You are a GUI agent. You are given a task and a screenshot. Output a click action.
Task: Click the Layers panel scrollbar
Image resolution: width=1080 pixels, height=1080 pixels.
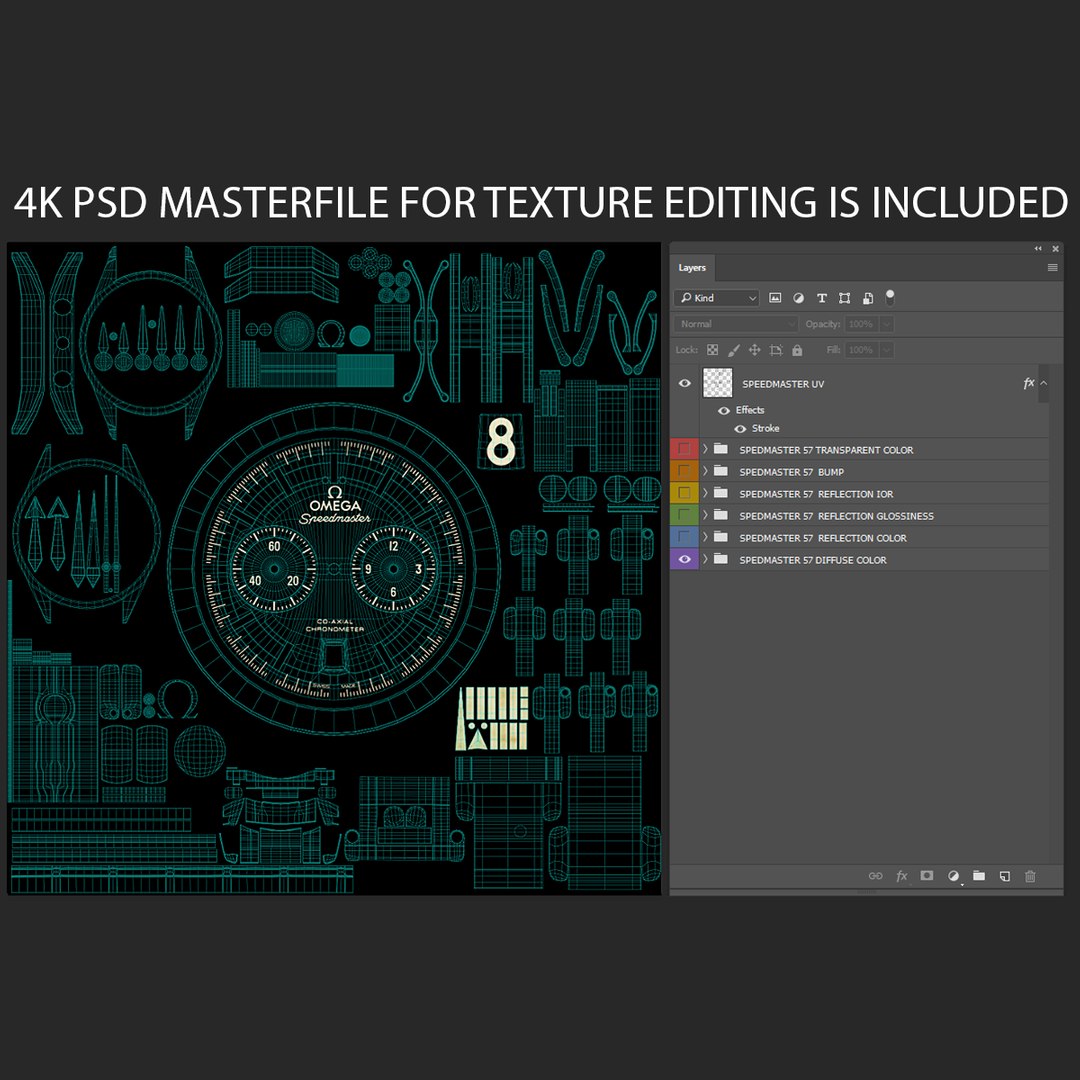(x=1055, y=613)
